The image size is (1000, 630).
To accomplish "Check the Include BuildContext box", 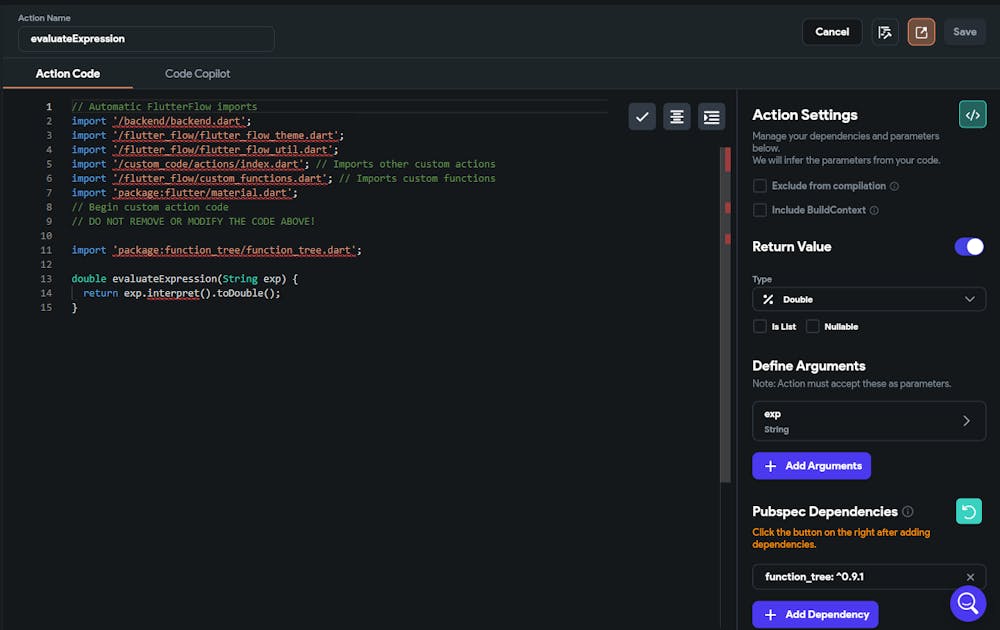I will [x=760, y=210].
